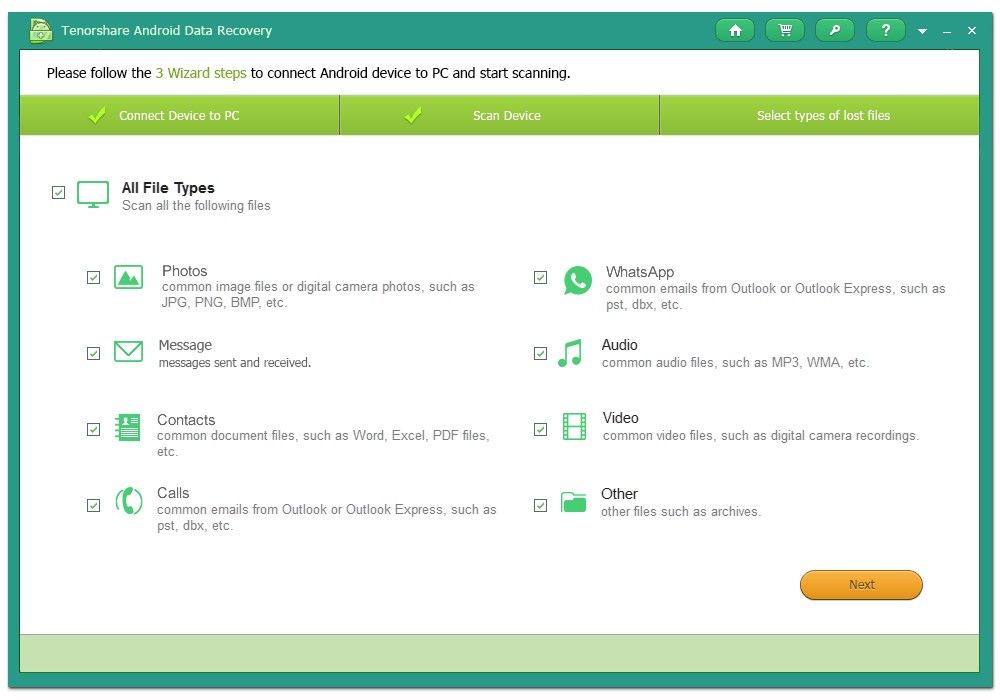
Task: Click the 'Message' label text
Action: pos(185,345)
